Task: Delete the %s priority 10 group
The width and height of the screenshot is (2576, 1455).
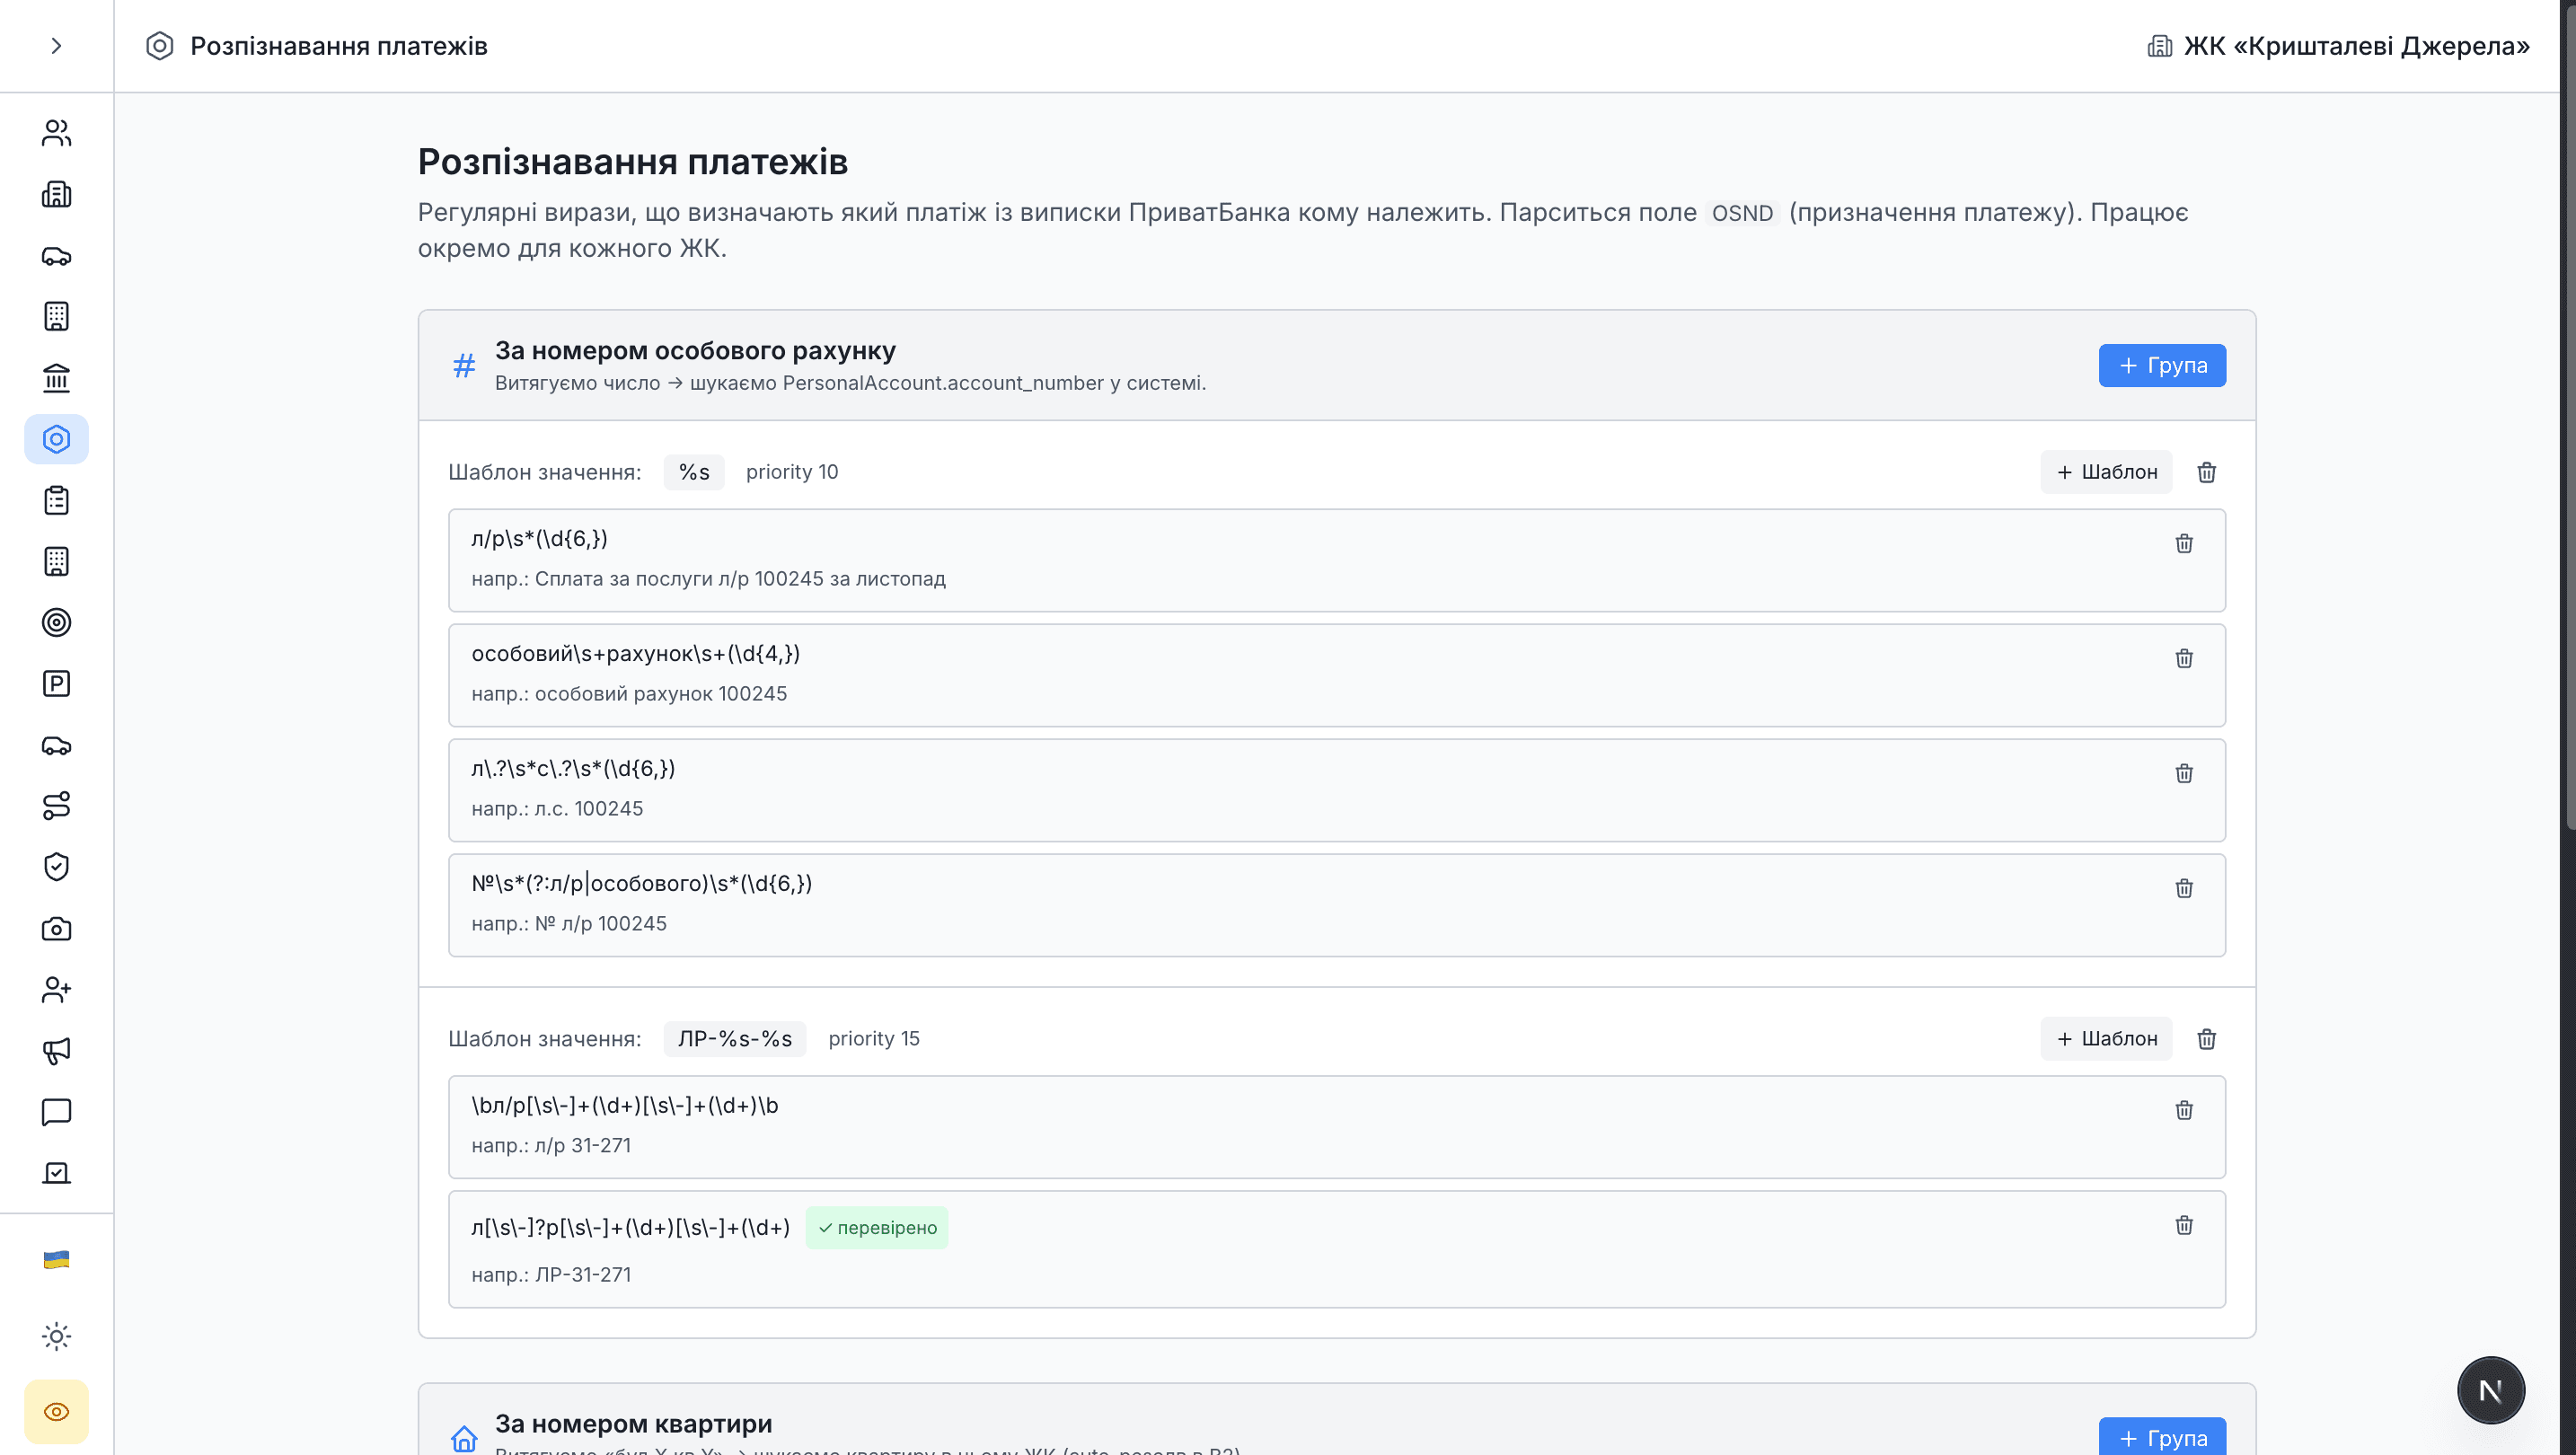Action: click(x=2207, y=472)
